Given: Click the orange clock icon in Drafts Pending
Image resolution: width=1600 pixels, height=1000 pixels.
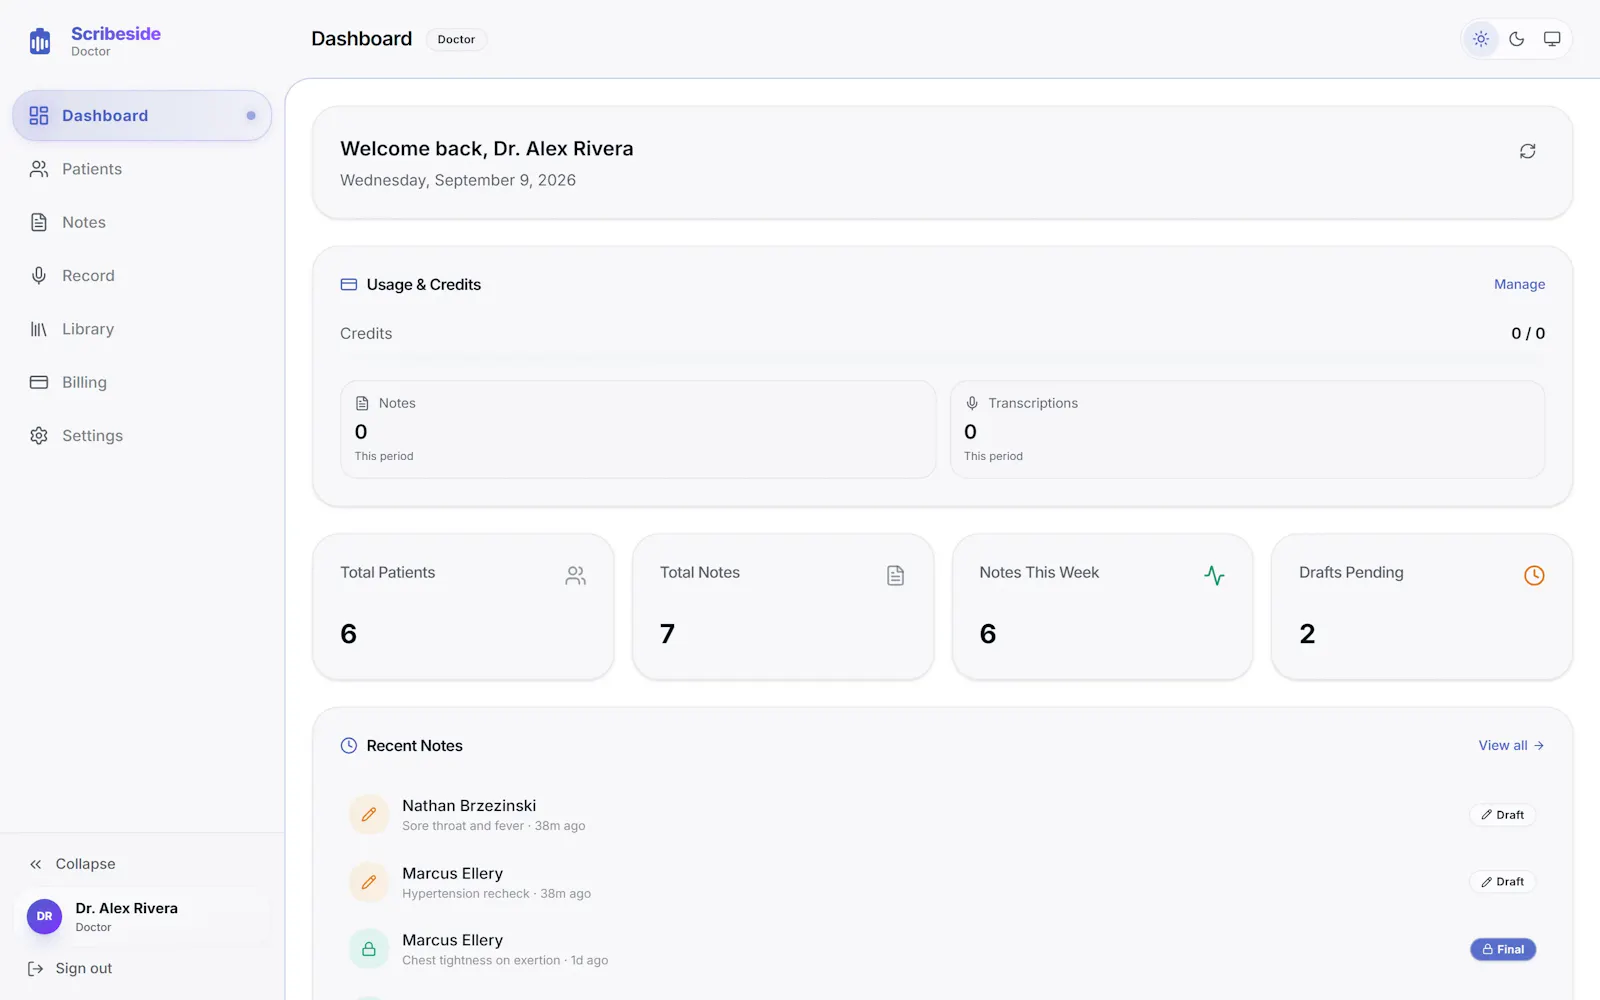Looking at the screenshot, I should click(x=1534, y=576).
